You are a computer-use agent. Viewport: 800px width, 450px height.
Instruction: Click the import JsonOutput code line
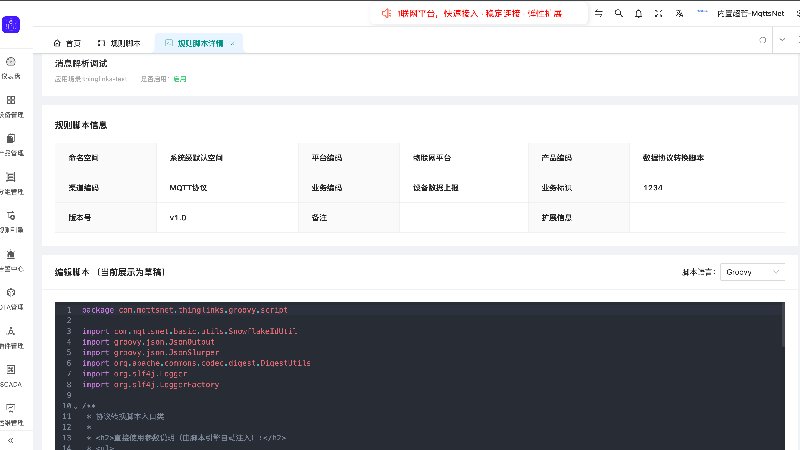[148, 342]
